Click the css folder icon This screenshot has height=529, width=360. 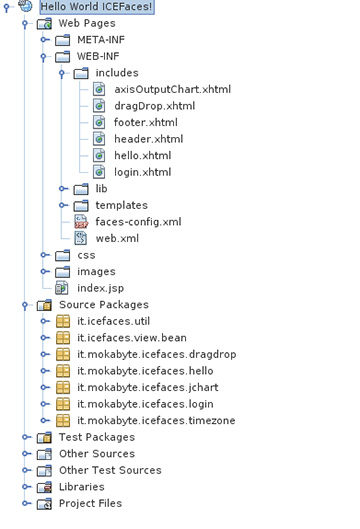click(63, 255)
